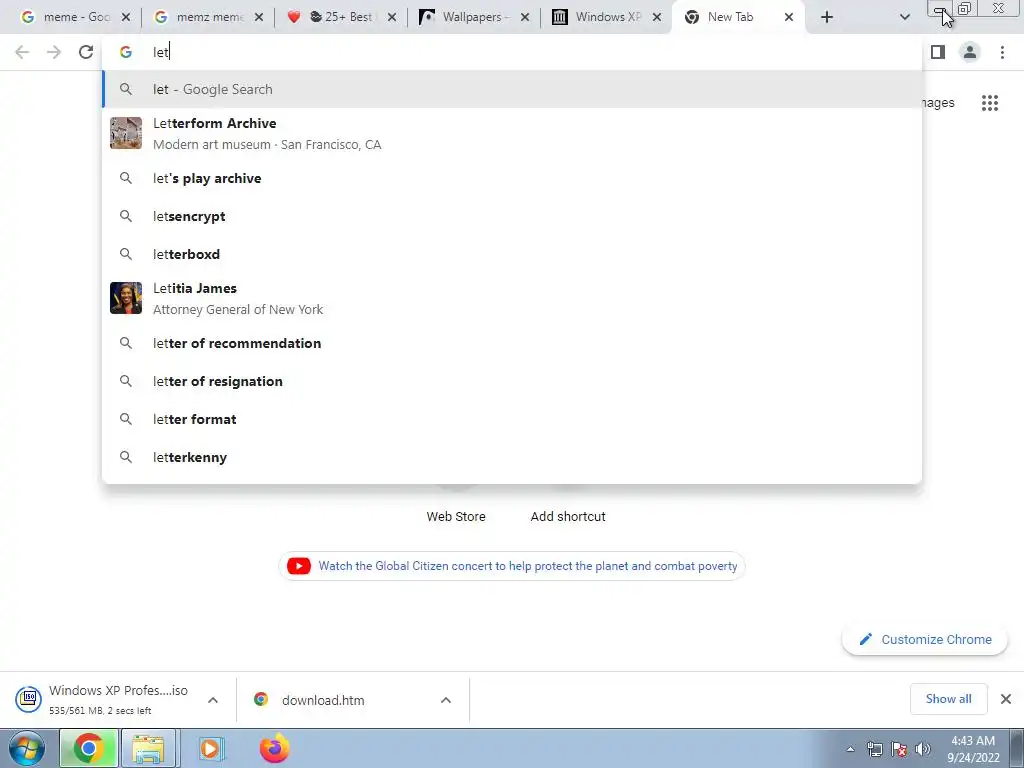The width and height of the screenshot is (1024, 768).
Task: Select the letsencrypt suggestion
Action: click(512, 216)
